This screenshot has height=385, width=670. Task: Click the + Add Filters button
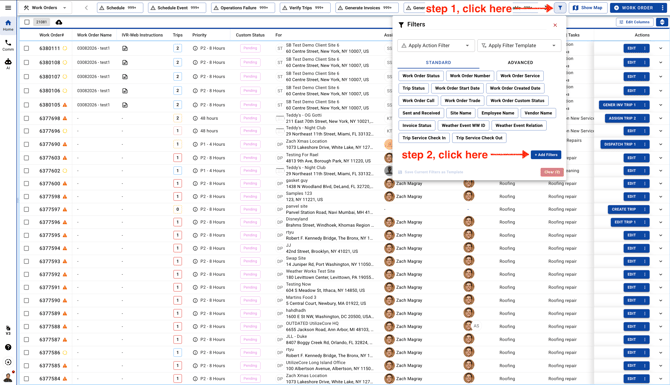point(546,155)
